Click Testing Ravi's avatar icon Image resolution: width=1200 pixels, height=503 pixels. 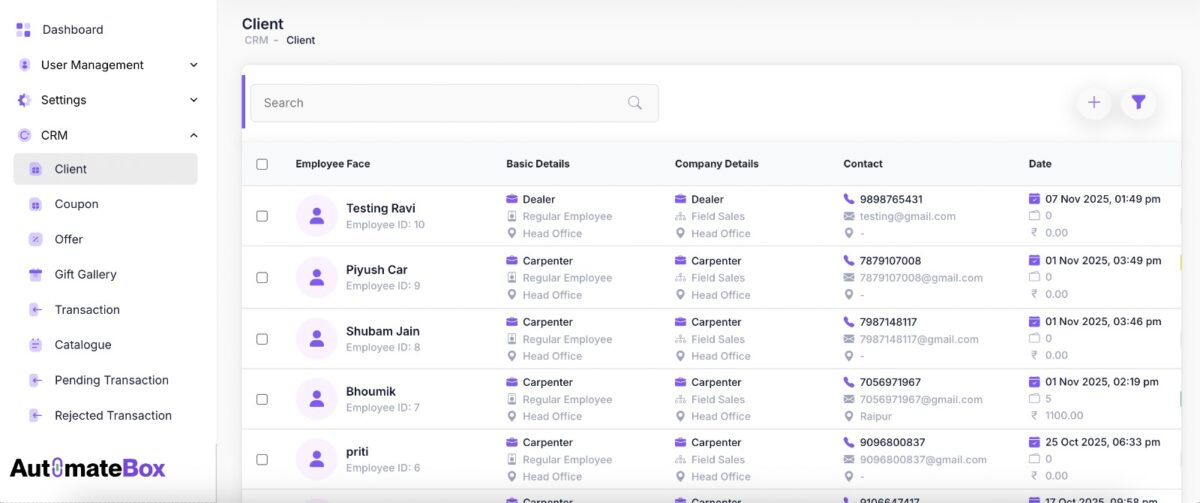click(317, 216)
